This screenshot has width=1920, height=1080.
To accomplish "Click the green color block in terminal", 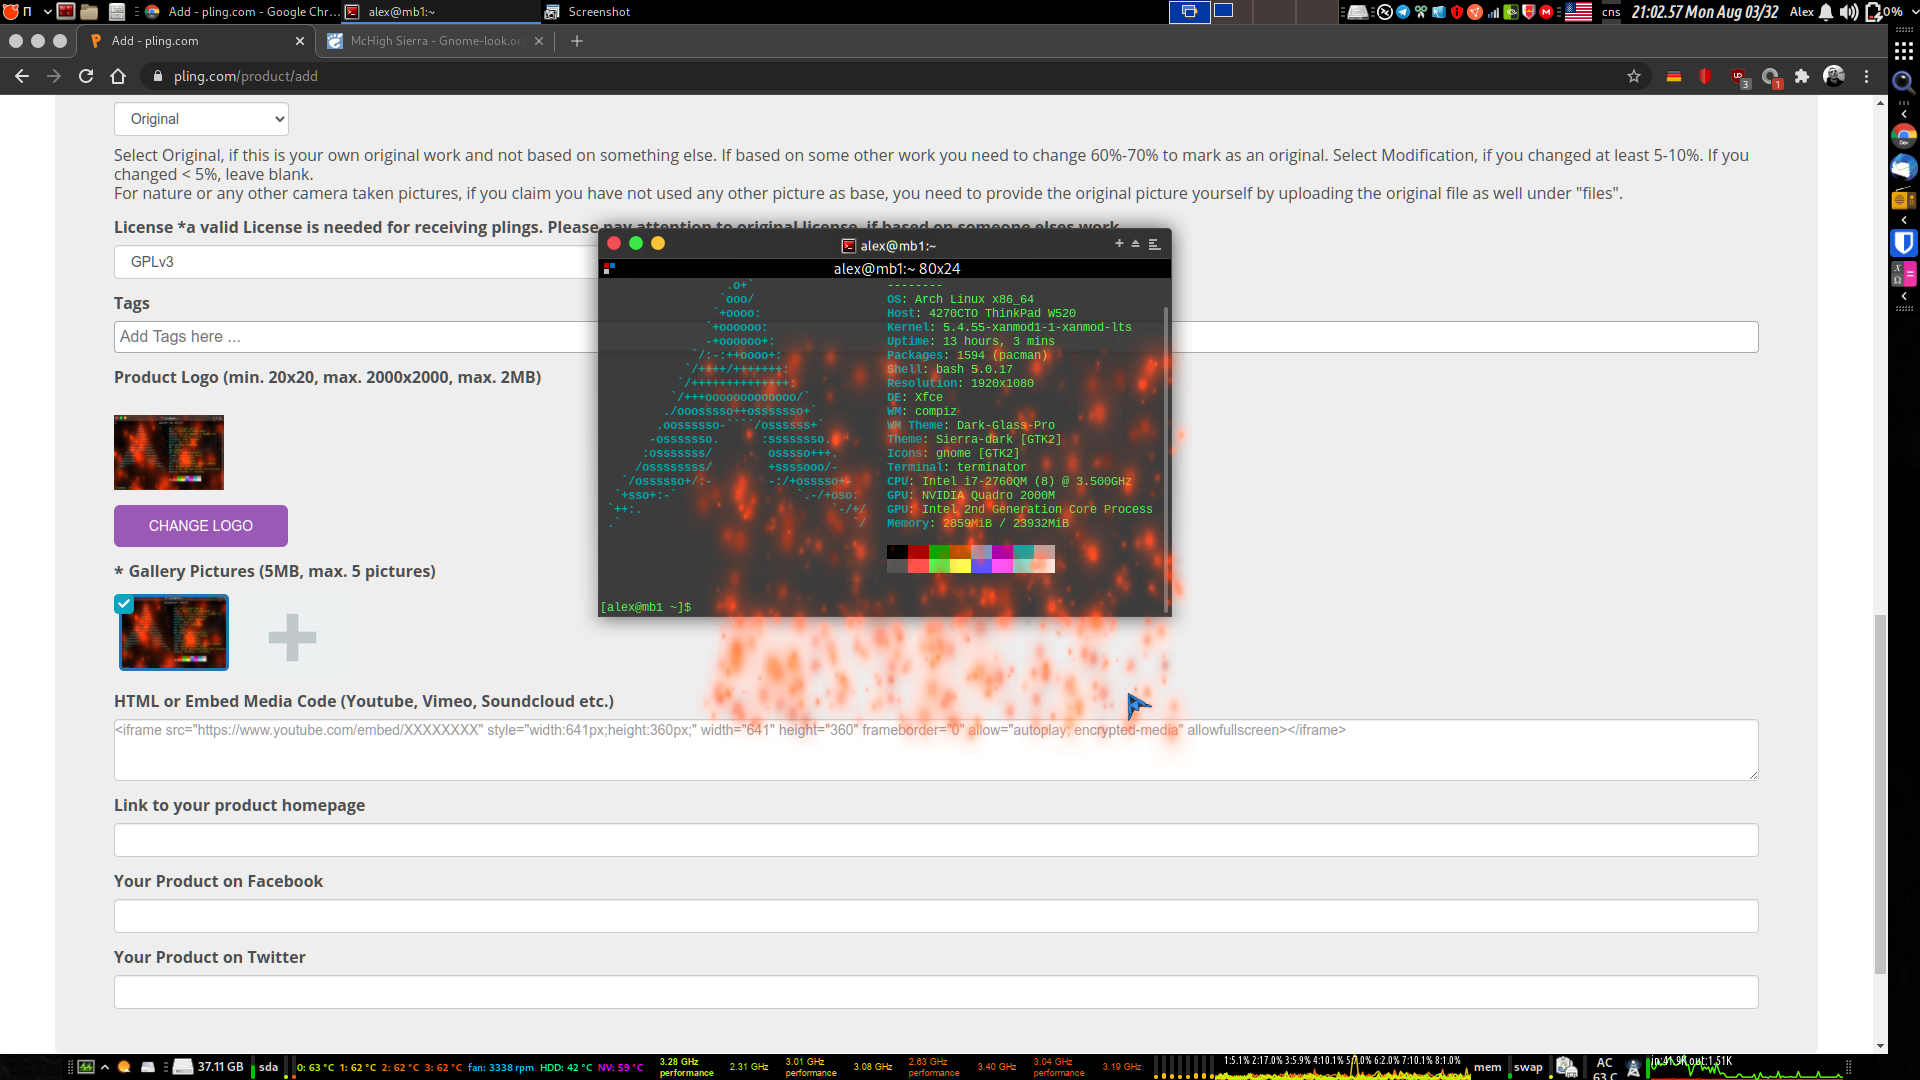I will coord(939,552).
